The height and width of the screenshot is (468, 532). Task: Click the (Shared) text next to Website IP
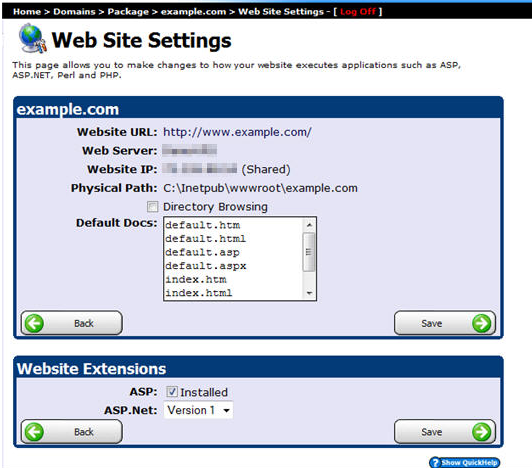coord(266,169)
